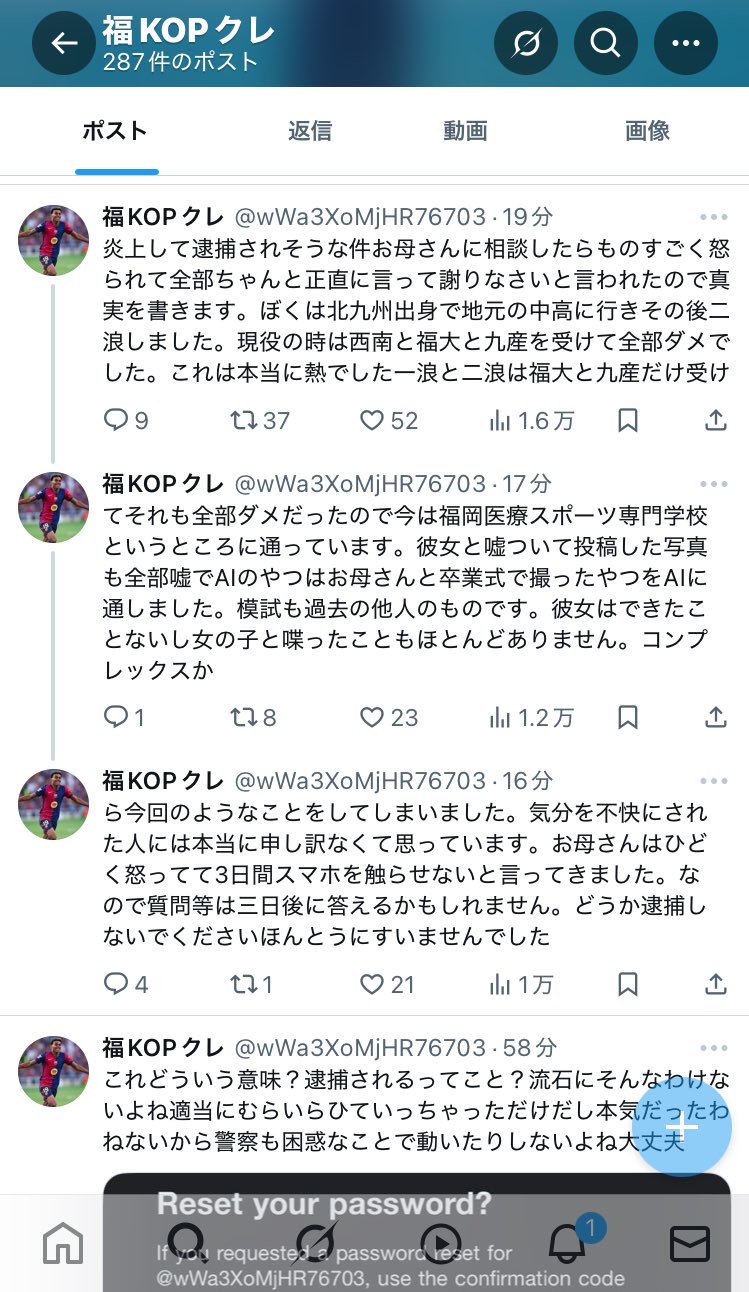Tap profile avatar of the 17分 post
Viewport: 749px width, 1292px height.
(x=54, y=507)
